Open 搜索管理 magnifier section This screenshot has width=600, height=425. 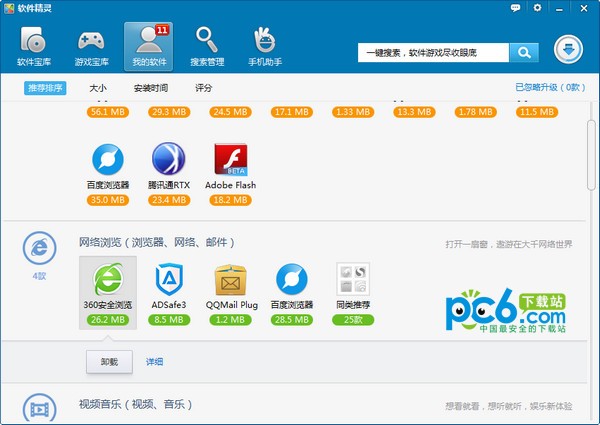207,47
